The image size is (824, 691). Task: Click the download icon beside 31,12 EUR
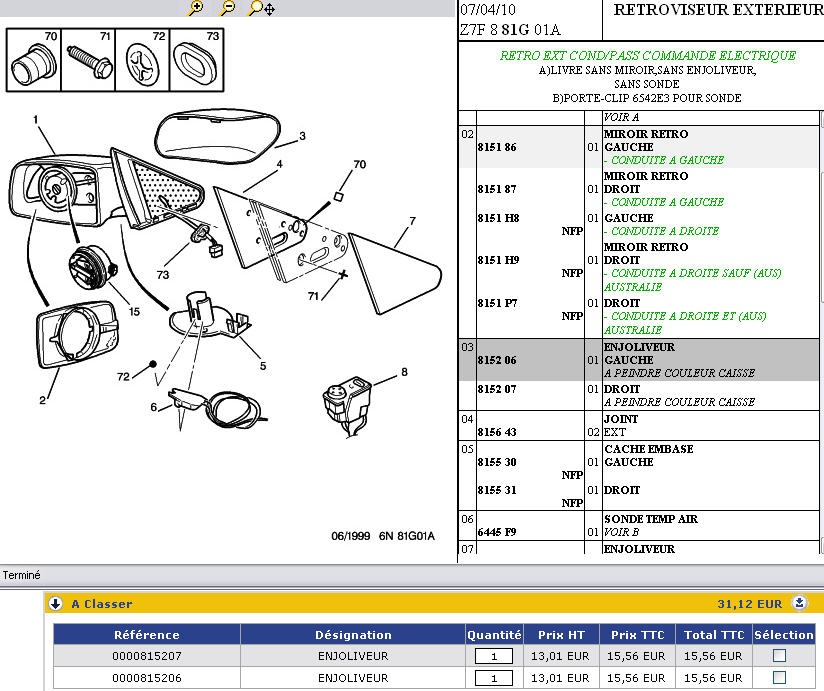pyautogui.click(x=799, y=603)
